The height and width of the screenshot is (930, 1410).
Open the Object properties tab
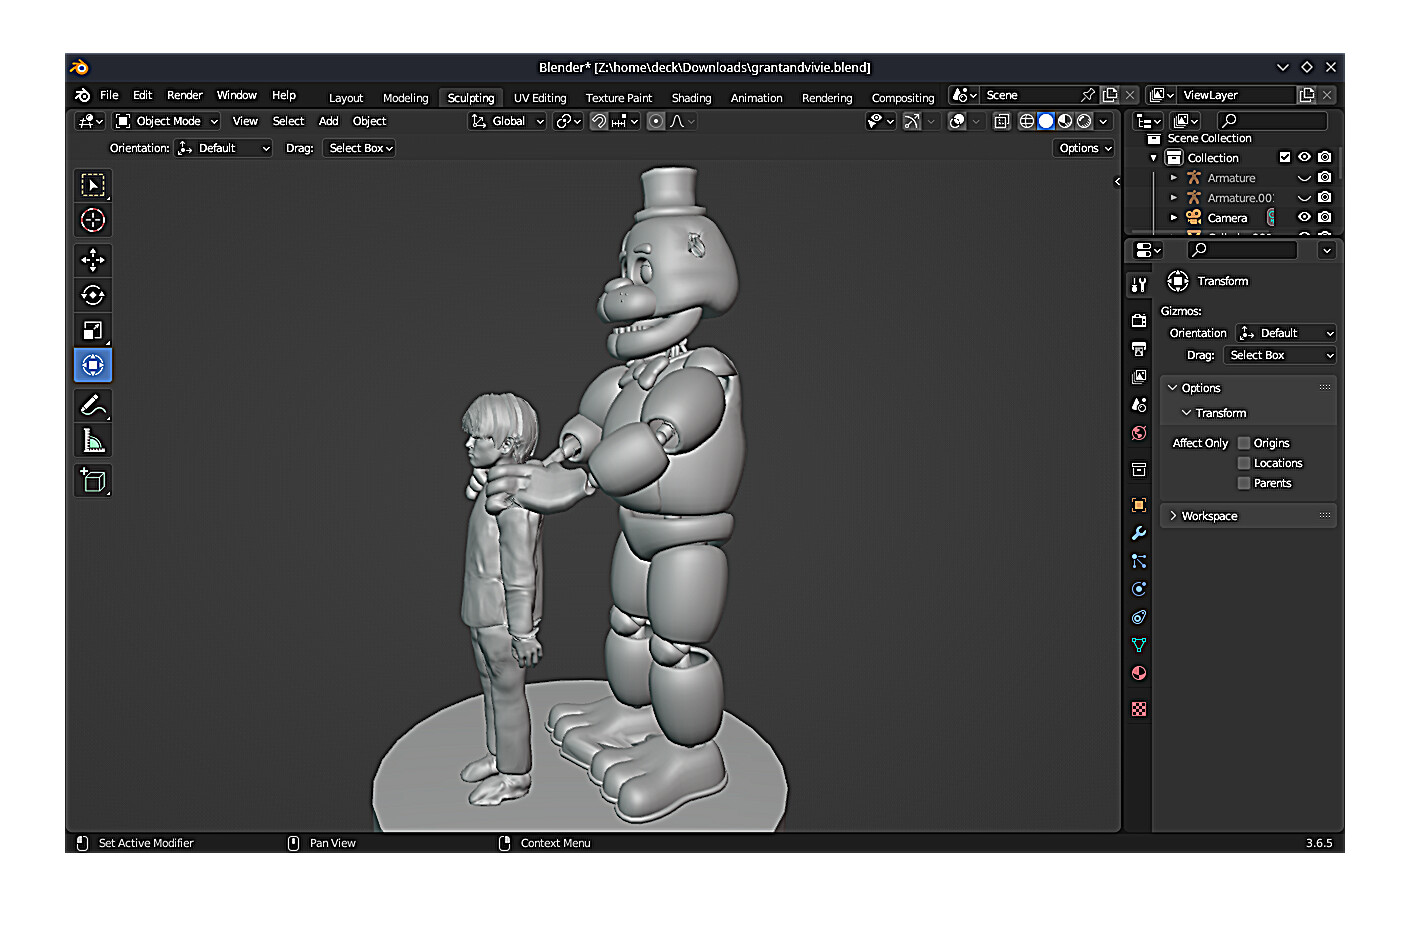coord(1138,505)
